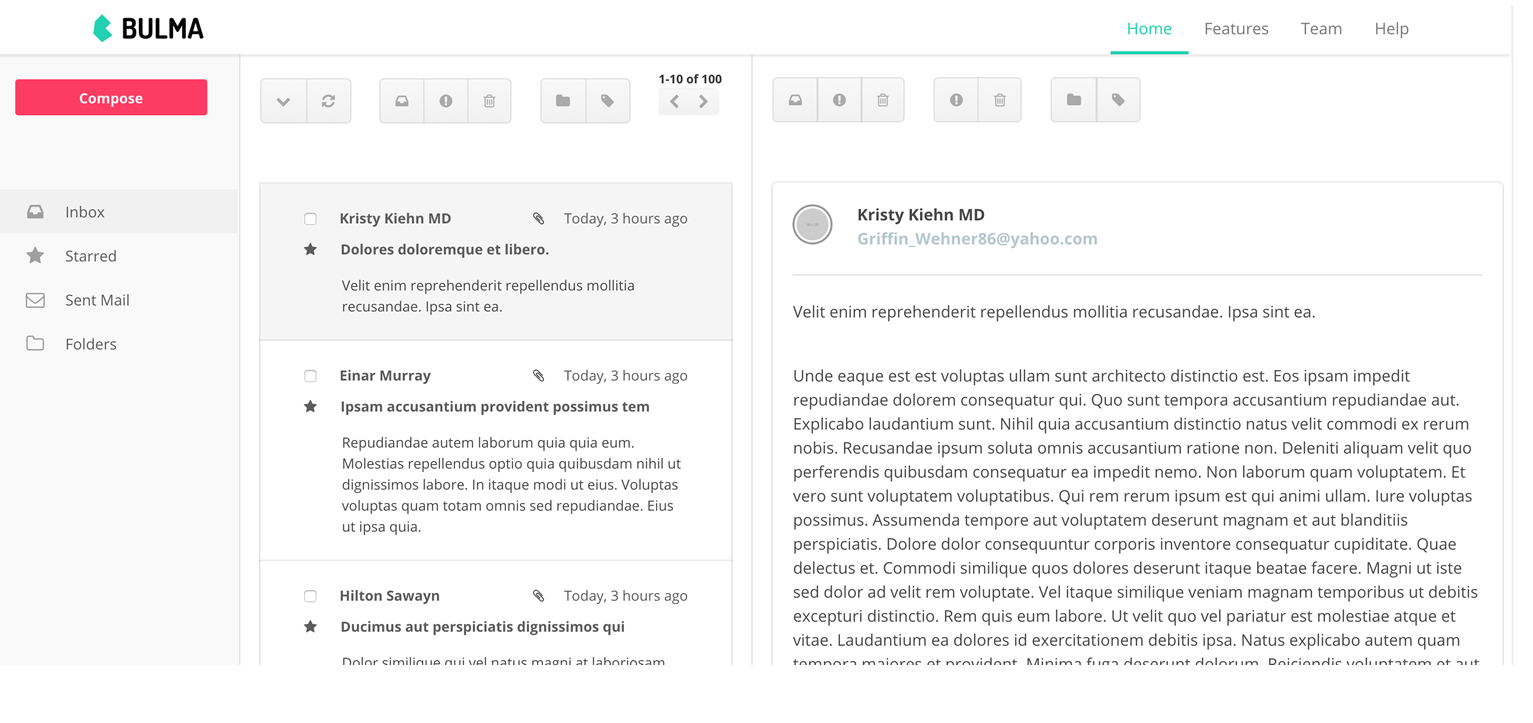Click the archive inbox icon in the list toolbar

[402, 101]
